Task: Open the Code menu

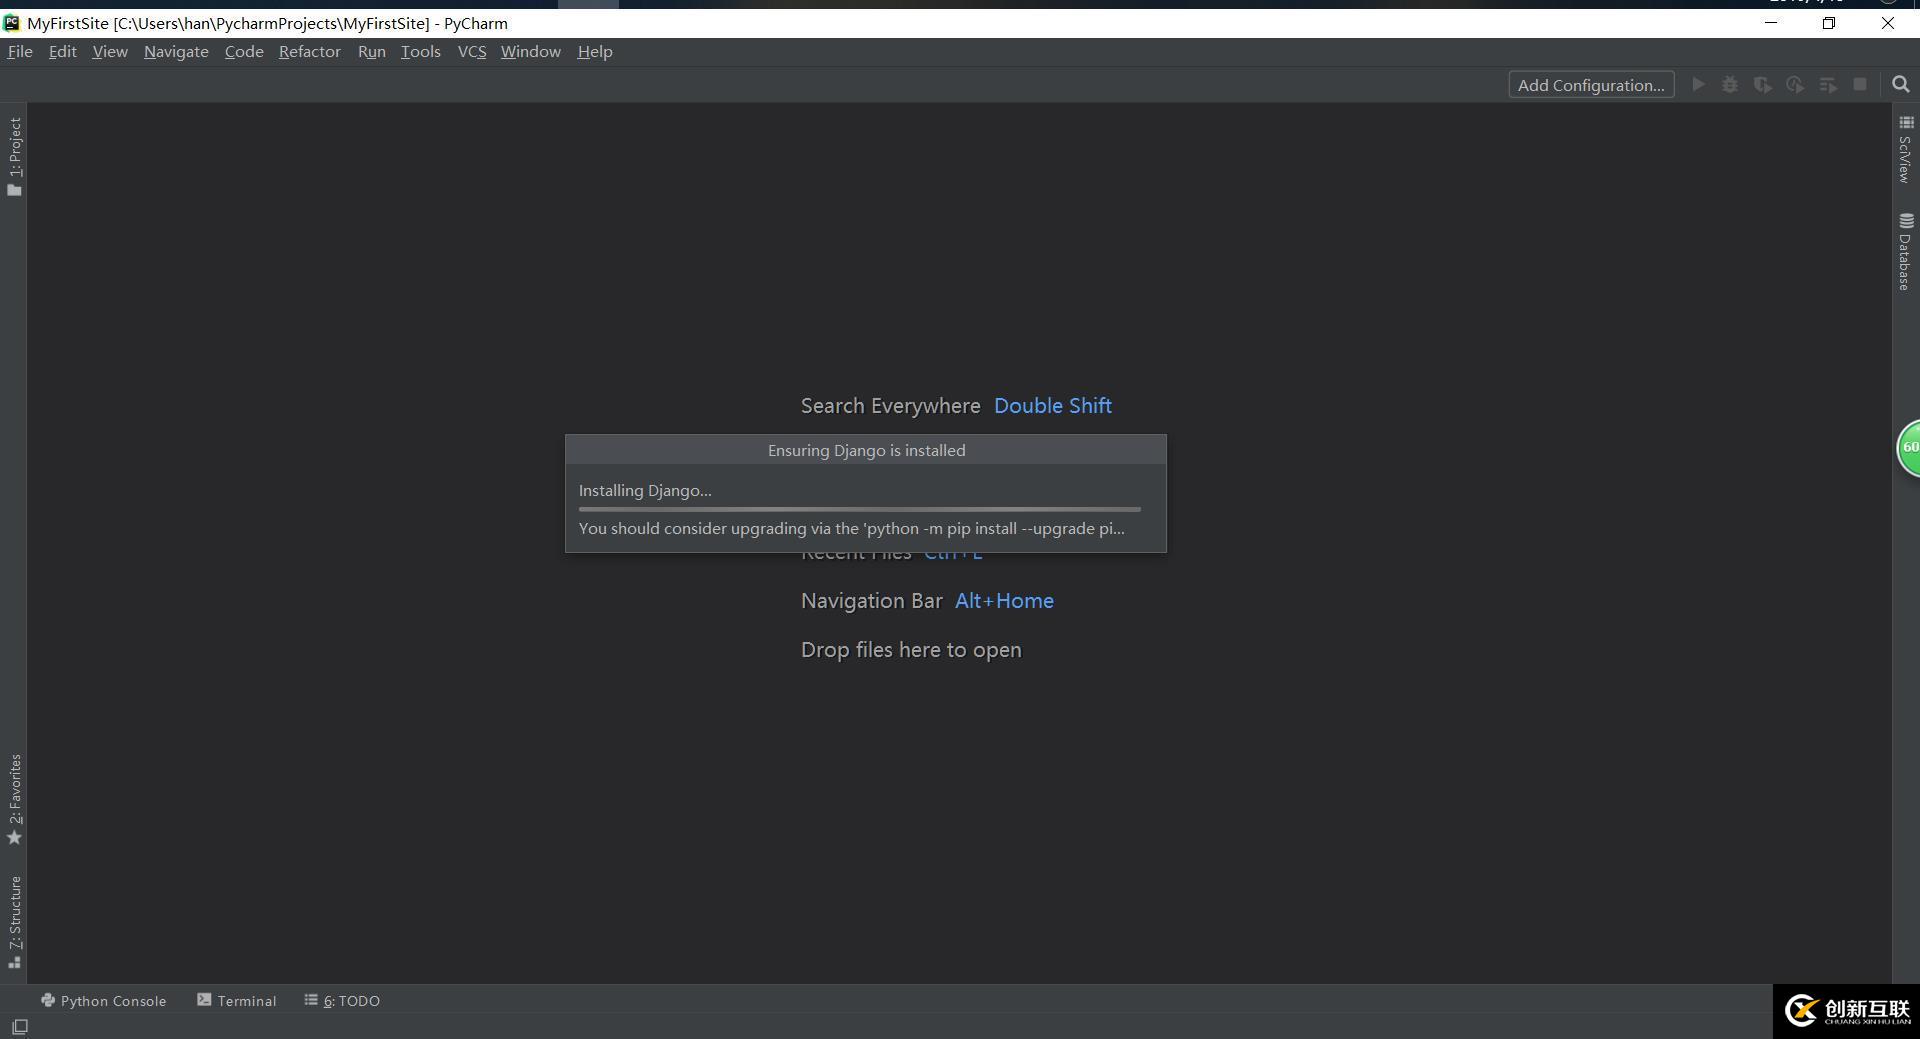Action: tap(244, 52)
